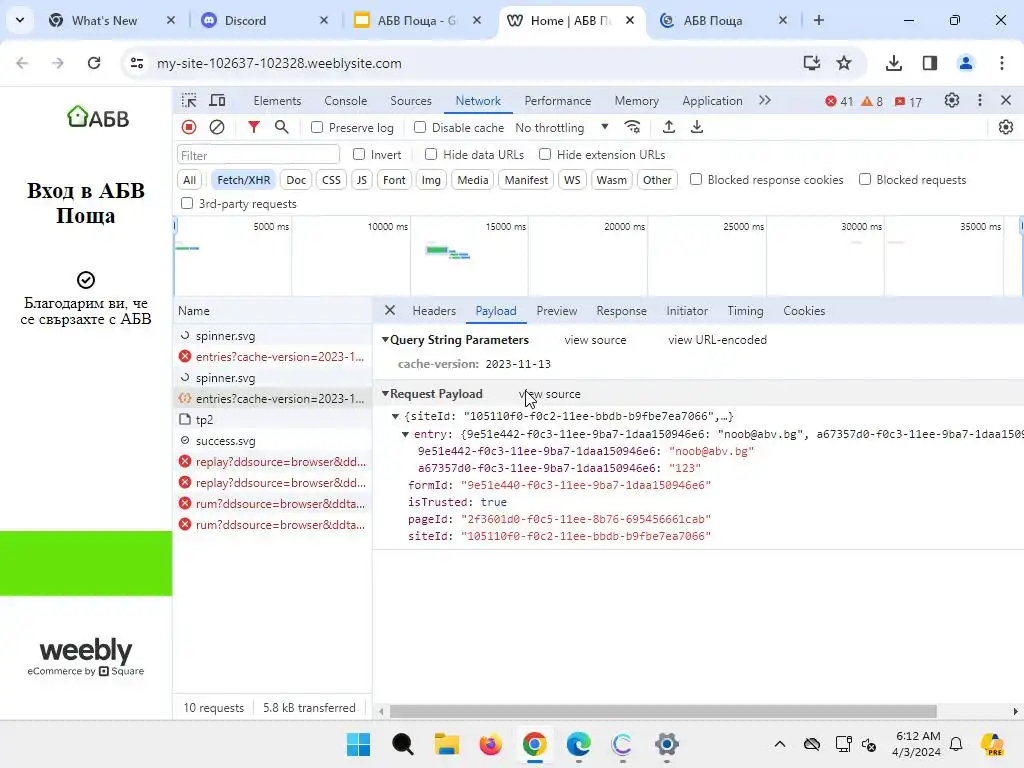The height and width of the screenshot is (768, 1024).
Task: Open Chrome downloads icon
Action: coord(893,63)
